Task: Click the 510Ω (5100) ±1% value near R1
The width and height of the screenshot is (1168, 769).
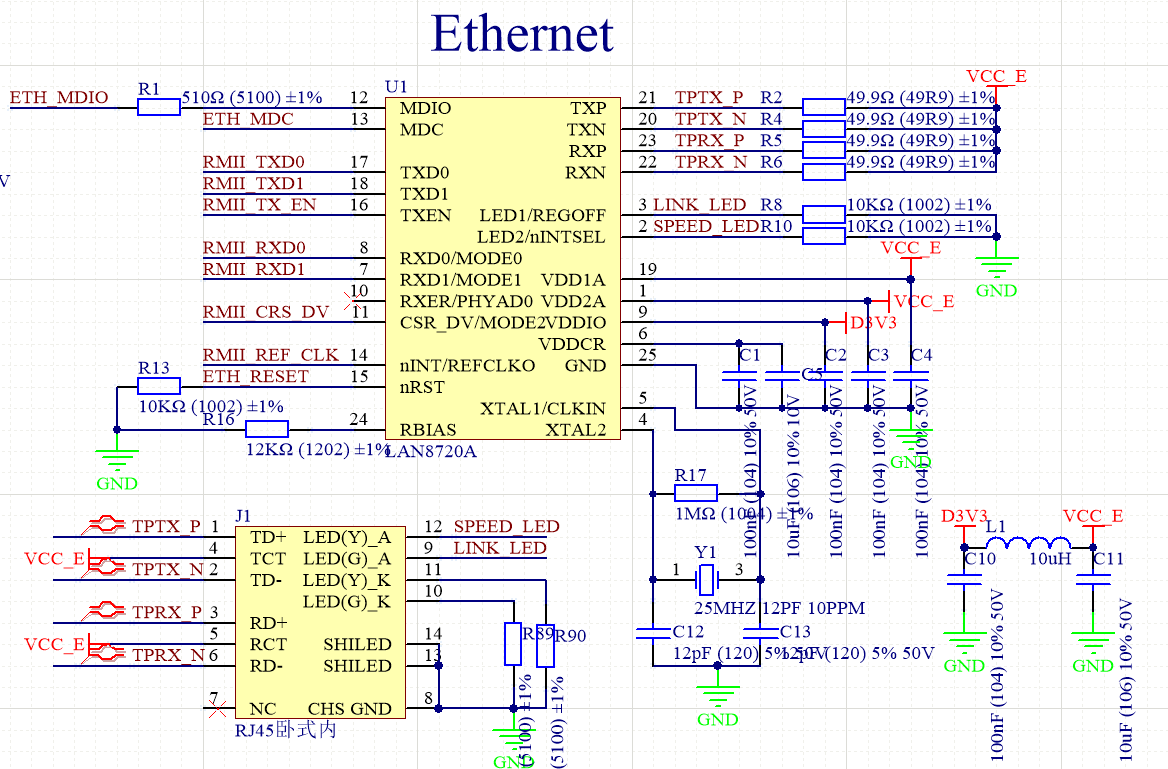Action: 253,98
